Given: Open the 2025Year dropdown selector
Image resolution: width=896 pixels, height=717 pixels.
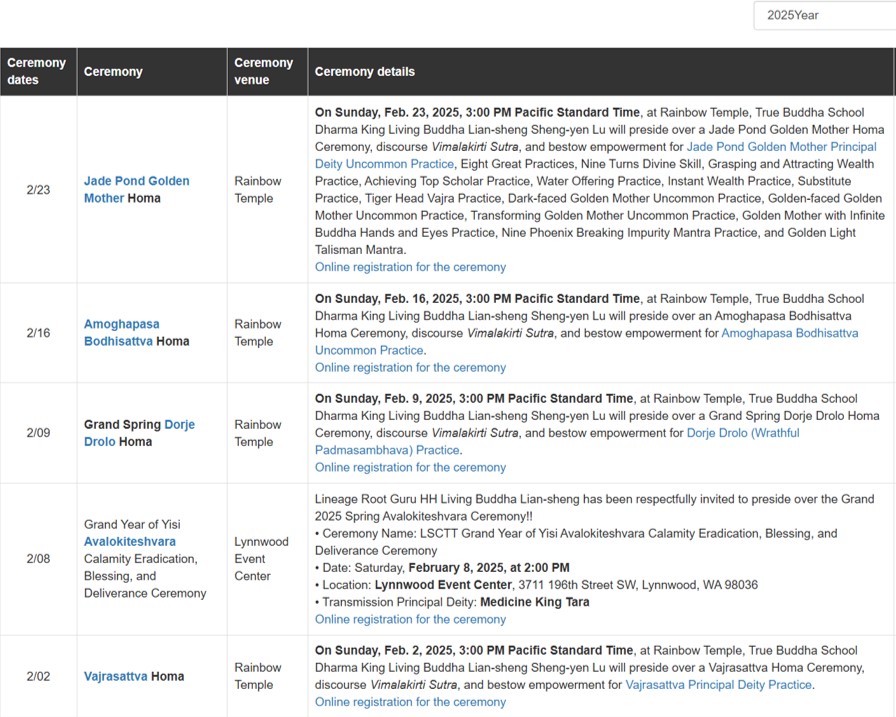Looking at the screenshot, I should [x=825, y=15].
